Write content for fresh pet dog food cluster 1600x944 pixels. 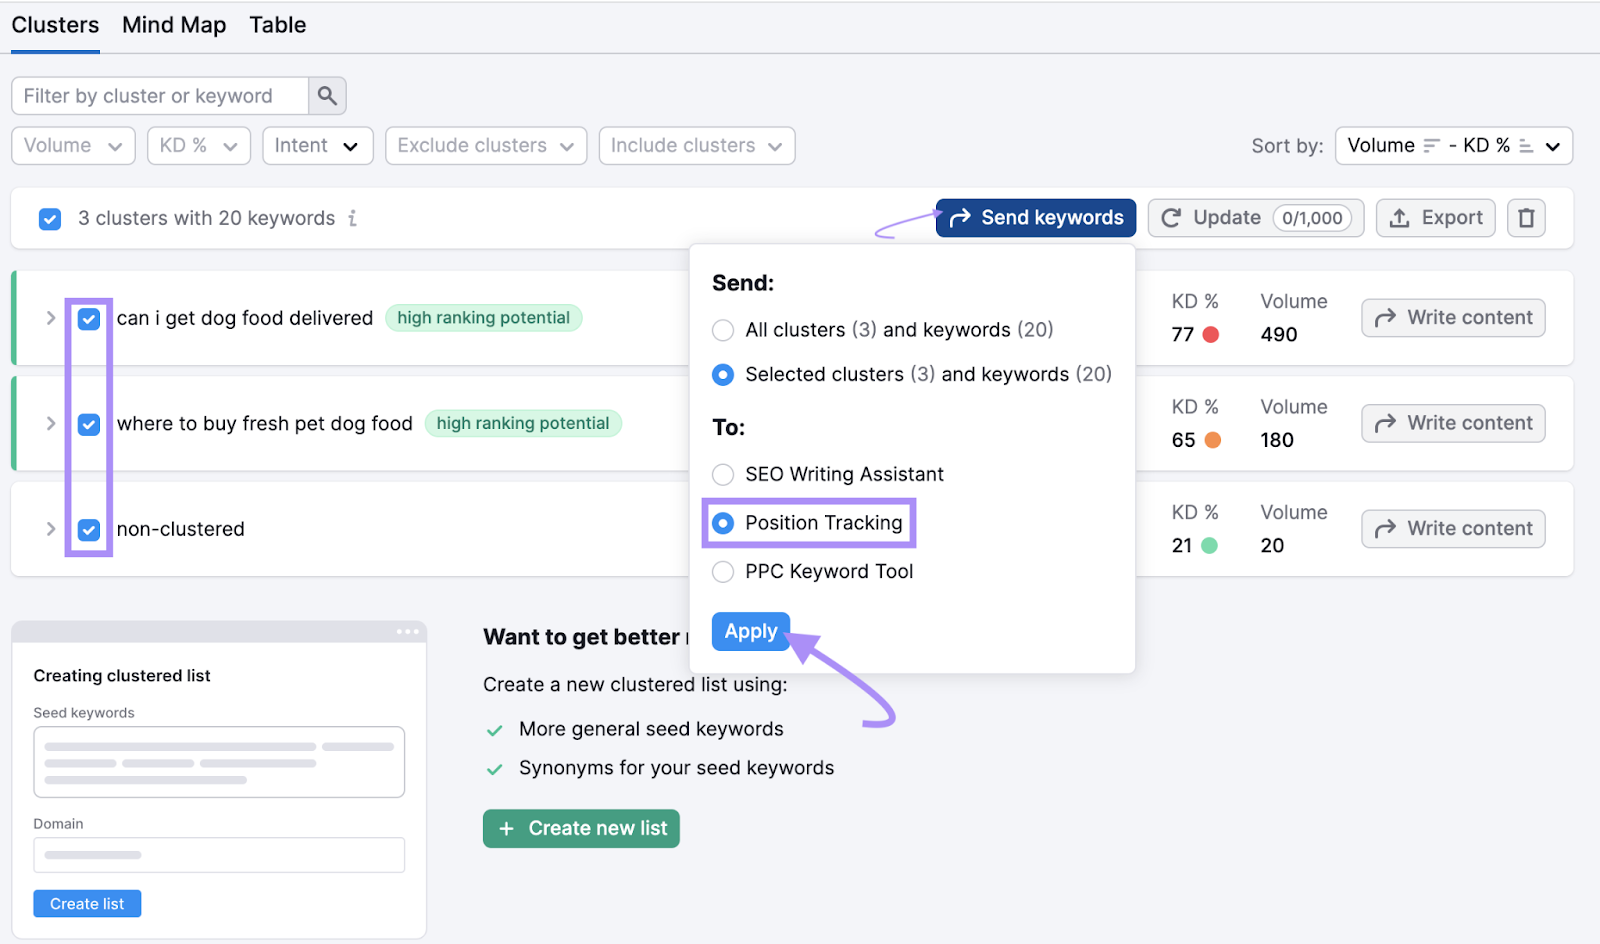click(1453, 423)
